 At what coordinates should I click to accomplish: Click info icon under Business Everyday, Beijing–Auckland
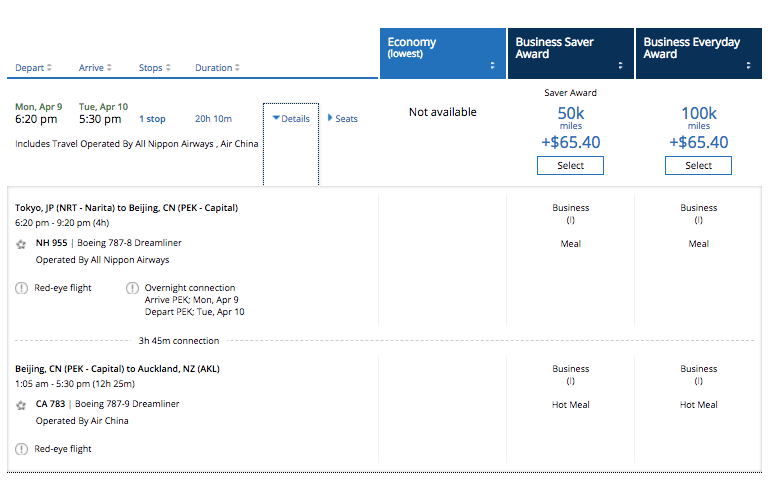[698, 381]
